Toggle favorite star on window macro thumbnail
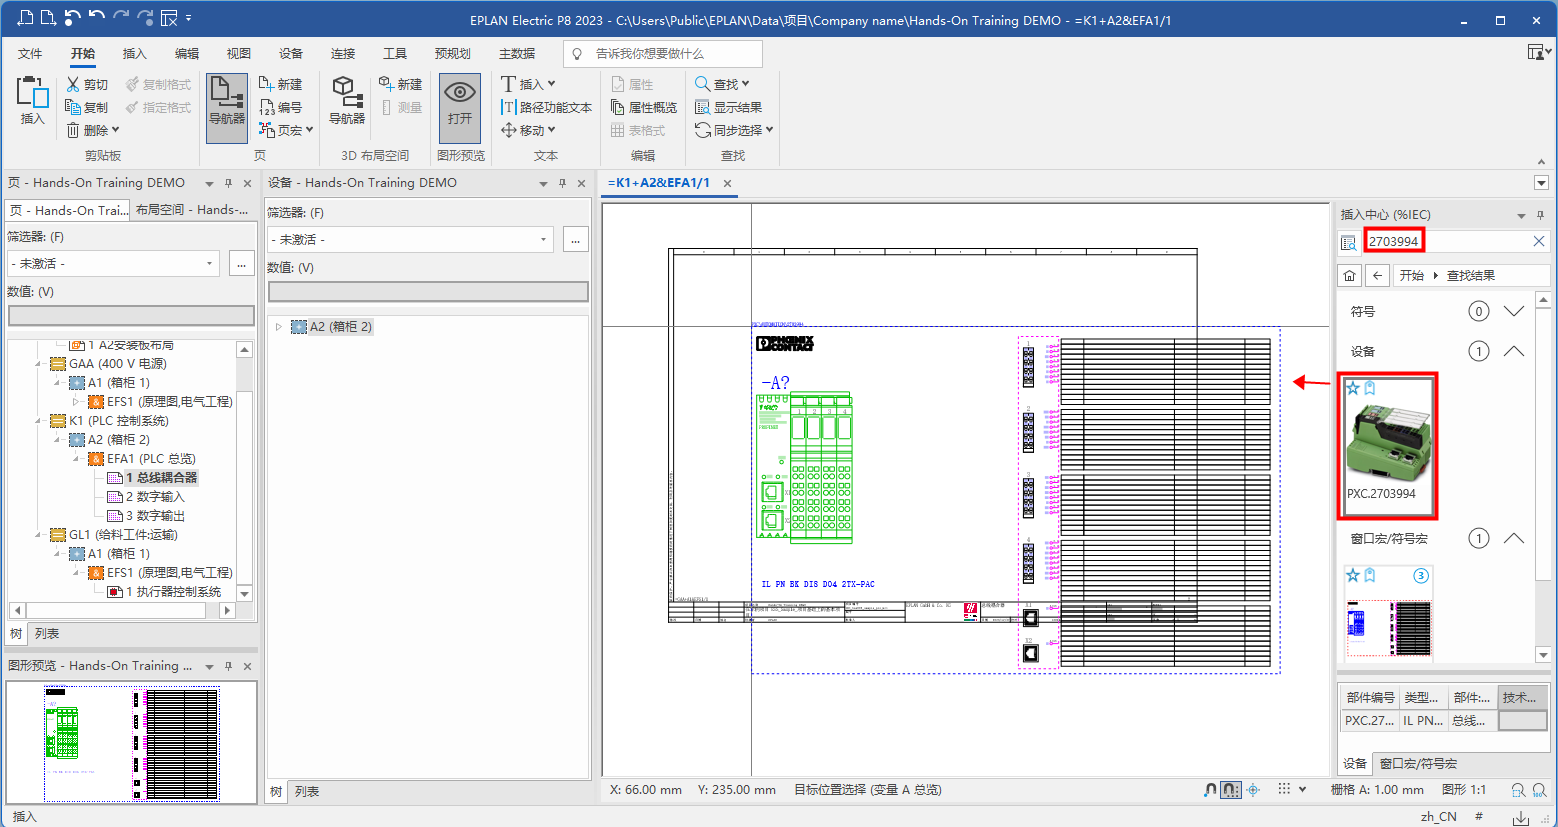 [1353, 575]
